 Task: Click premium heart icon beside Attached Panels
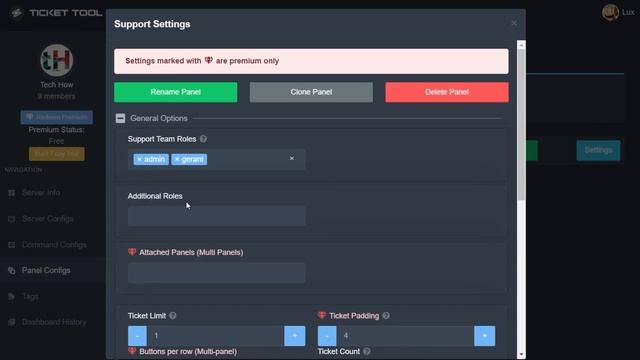[x=132, y=252]
